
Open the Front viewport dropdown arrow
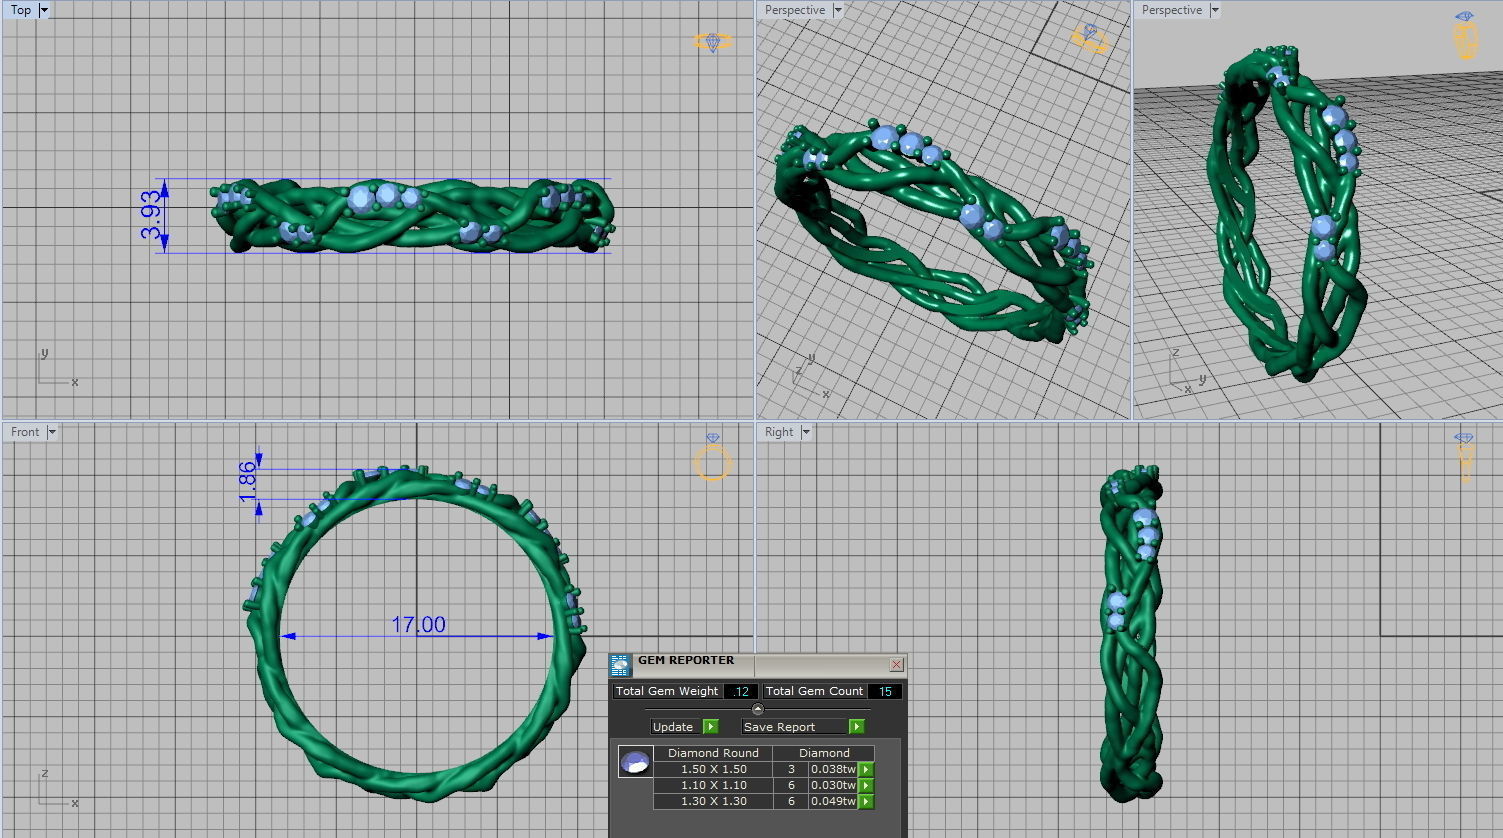(52, 432)
